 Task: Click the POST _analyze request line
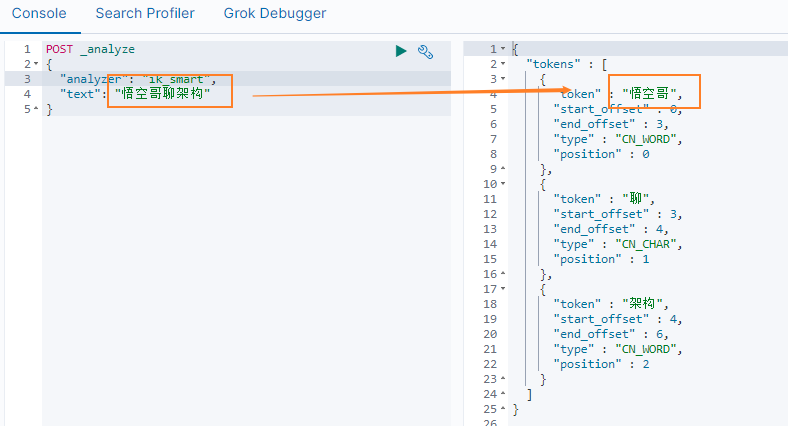pyautogui.click(x=90, y=49)
